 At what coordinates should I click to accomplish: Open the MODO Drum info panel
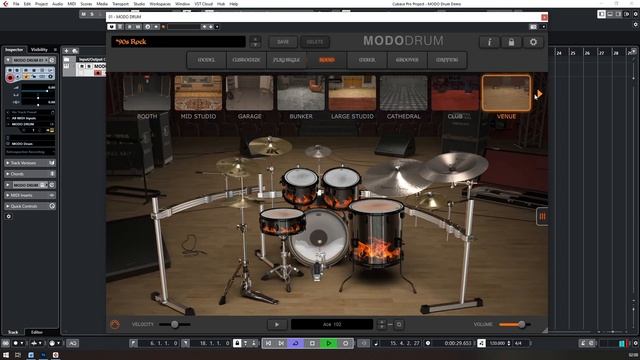[489, 42]
